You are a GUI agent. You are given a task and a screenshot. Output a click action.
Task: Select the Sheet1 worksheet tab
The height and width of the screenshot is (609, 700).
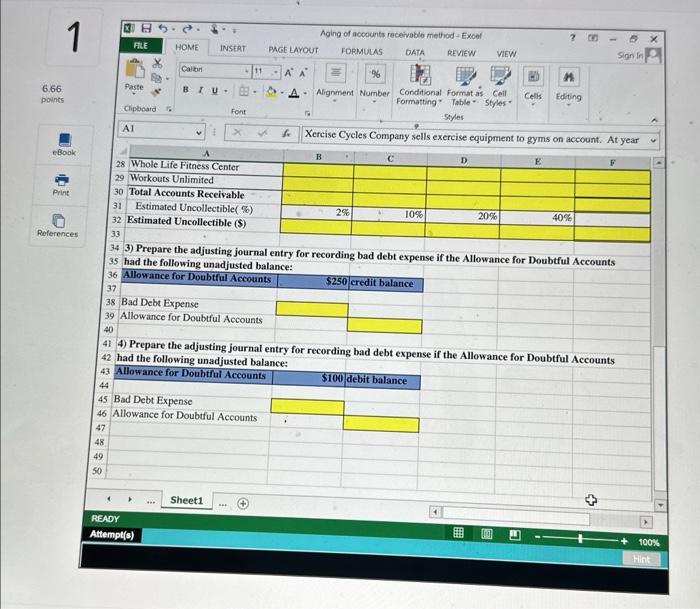(187, 500)
